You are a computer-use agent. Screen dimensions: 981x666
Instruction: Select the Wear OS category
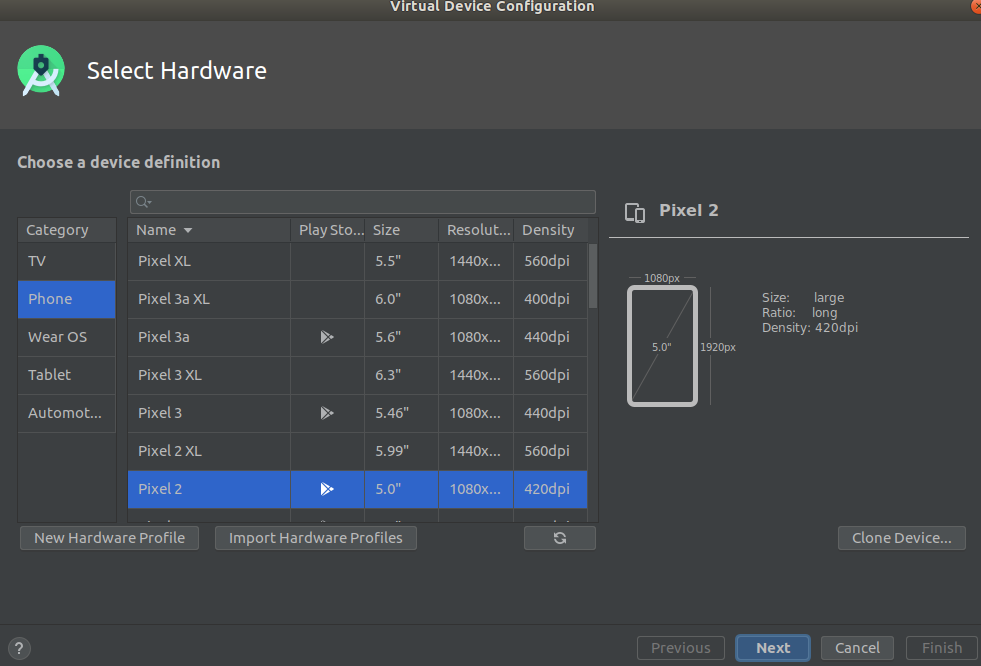click(x=67, y=337)
